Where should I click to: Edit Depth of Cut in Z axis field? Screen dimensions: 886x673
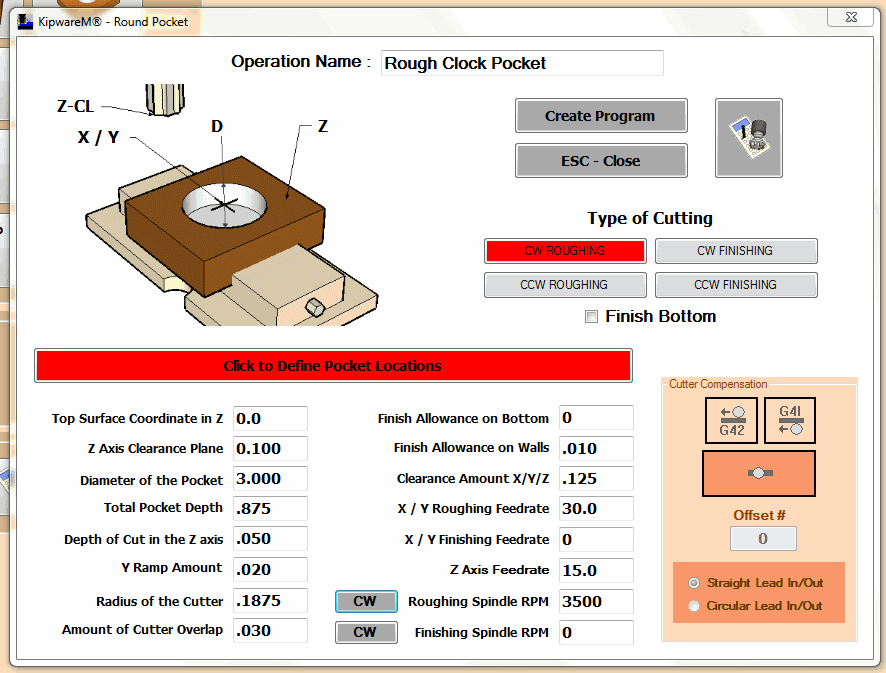[x=270, y=539]
